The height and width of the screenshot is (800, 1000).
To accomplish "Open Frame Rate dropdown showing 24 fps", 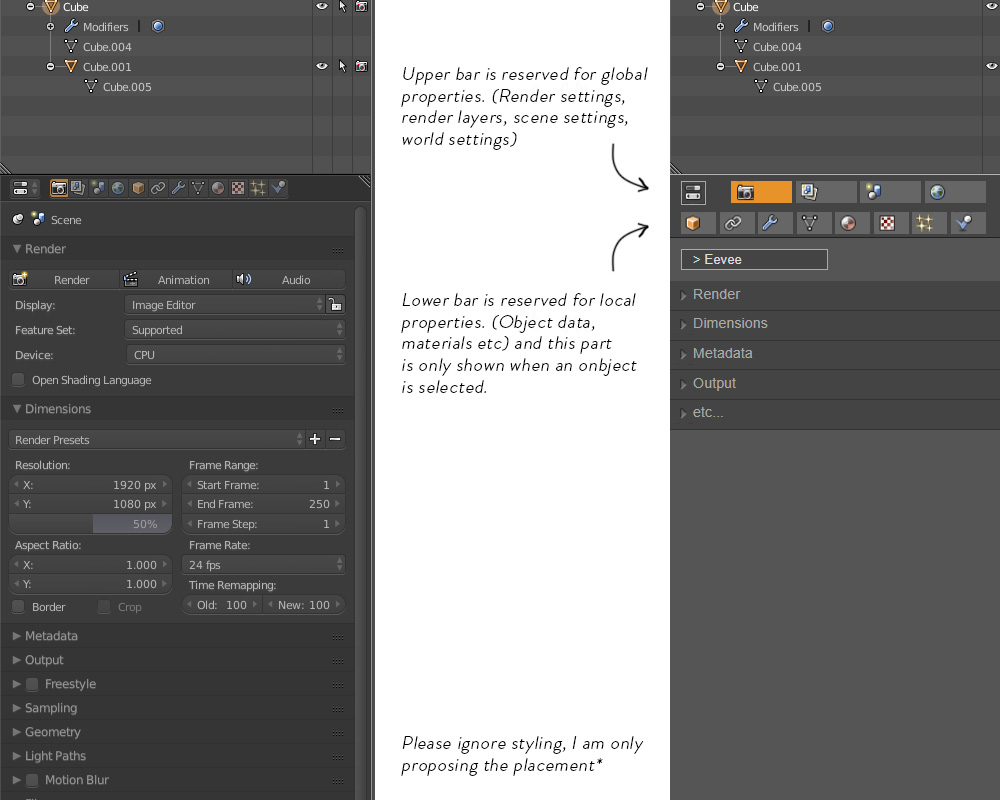I will [264, 565].
